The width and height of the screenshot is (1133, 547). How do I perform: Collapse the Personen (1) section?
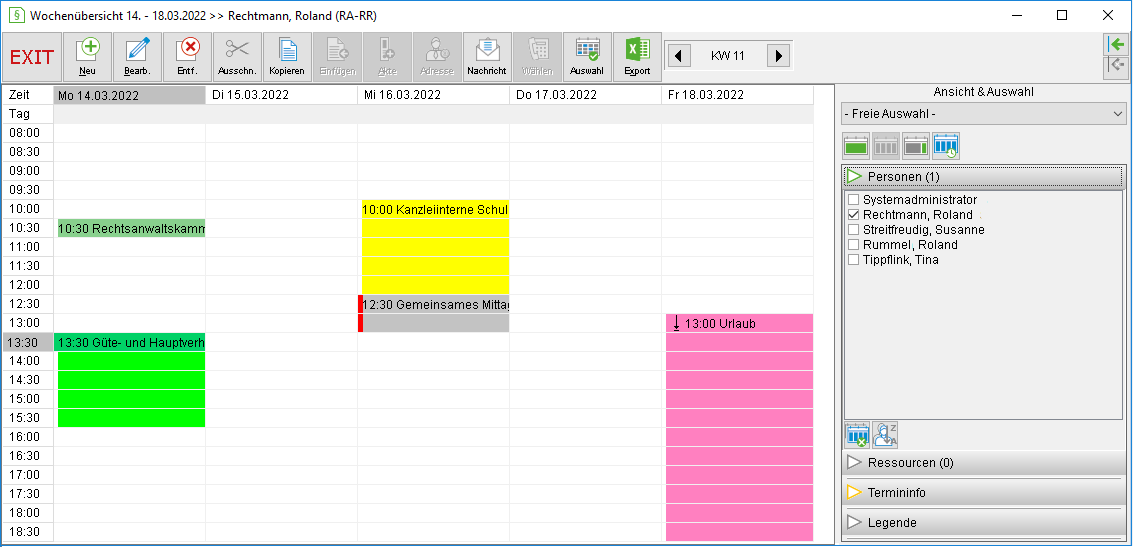[x=983, y=176]
